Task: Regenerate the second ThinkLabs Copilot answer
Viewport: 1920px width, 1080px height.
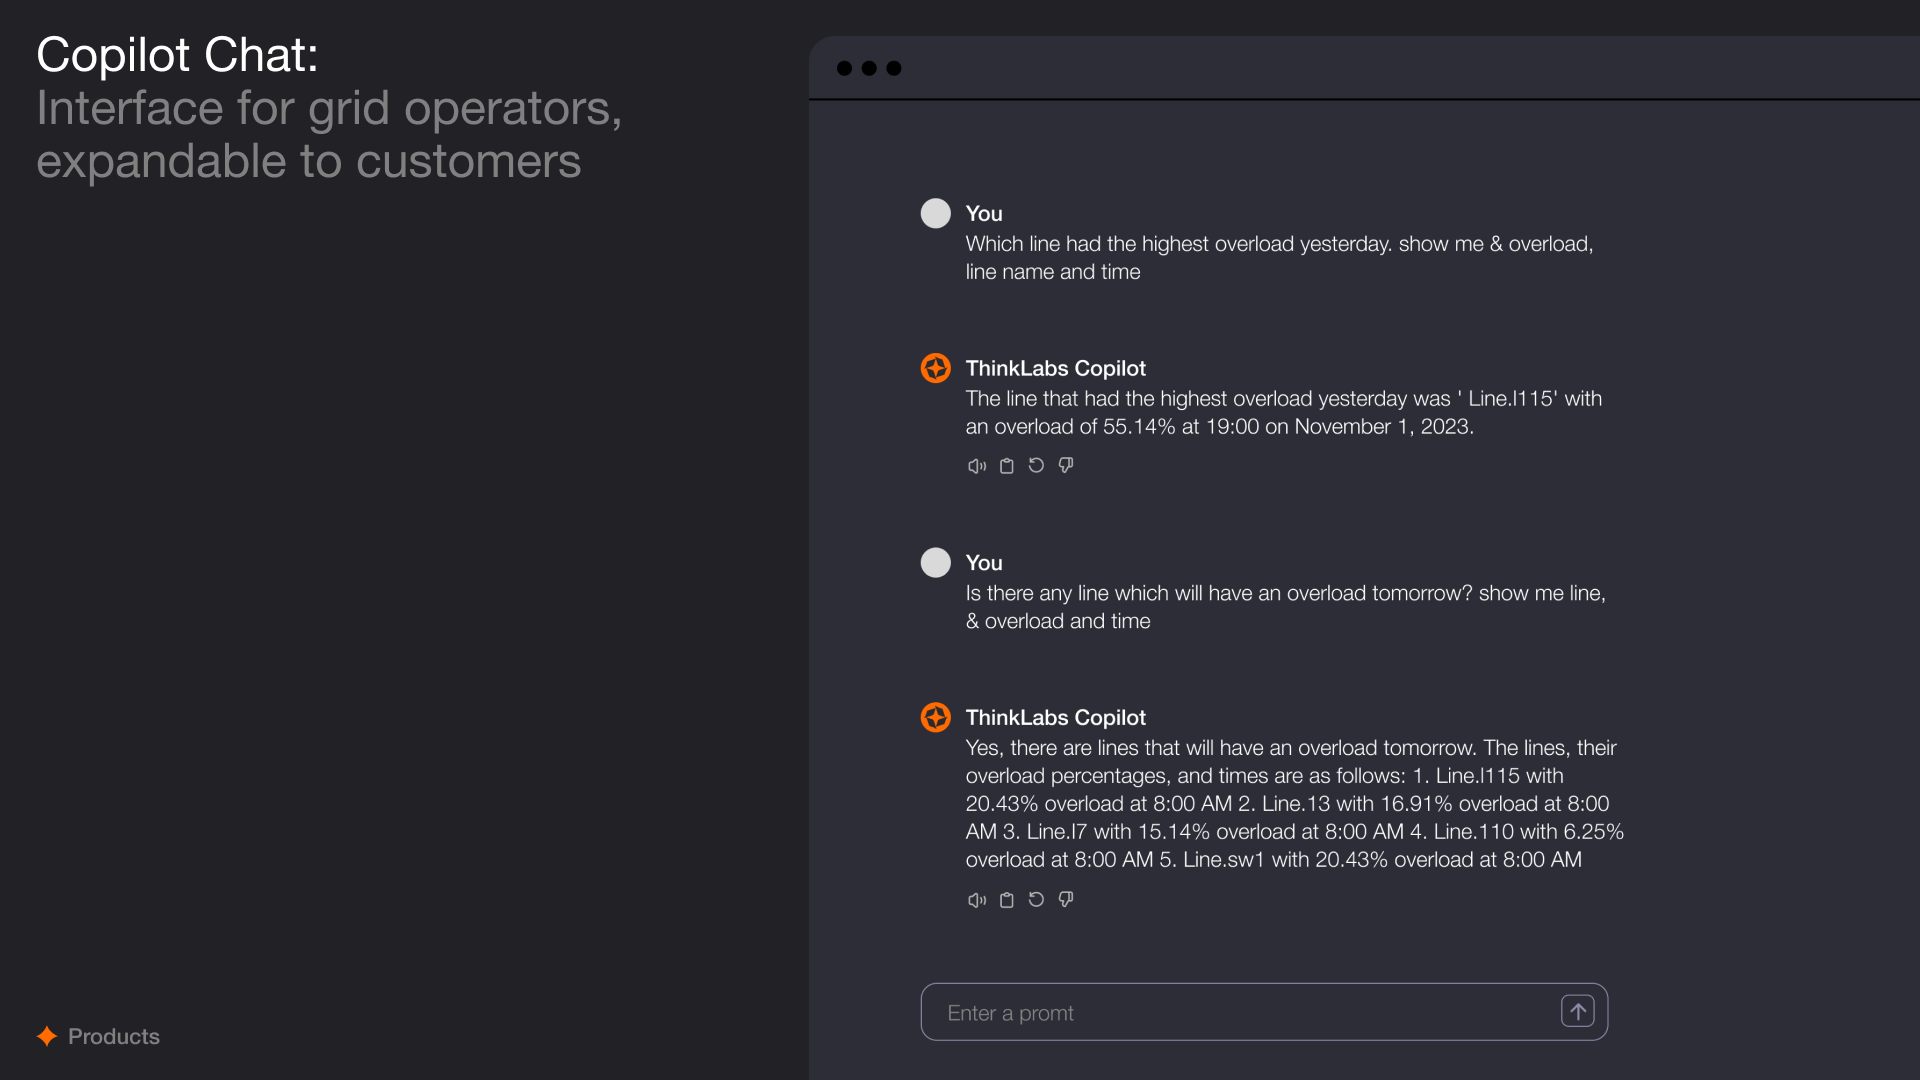Action: click(x=1036, y=899)
